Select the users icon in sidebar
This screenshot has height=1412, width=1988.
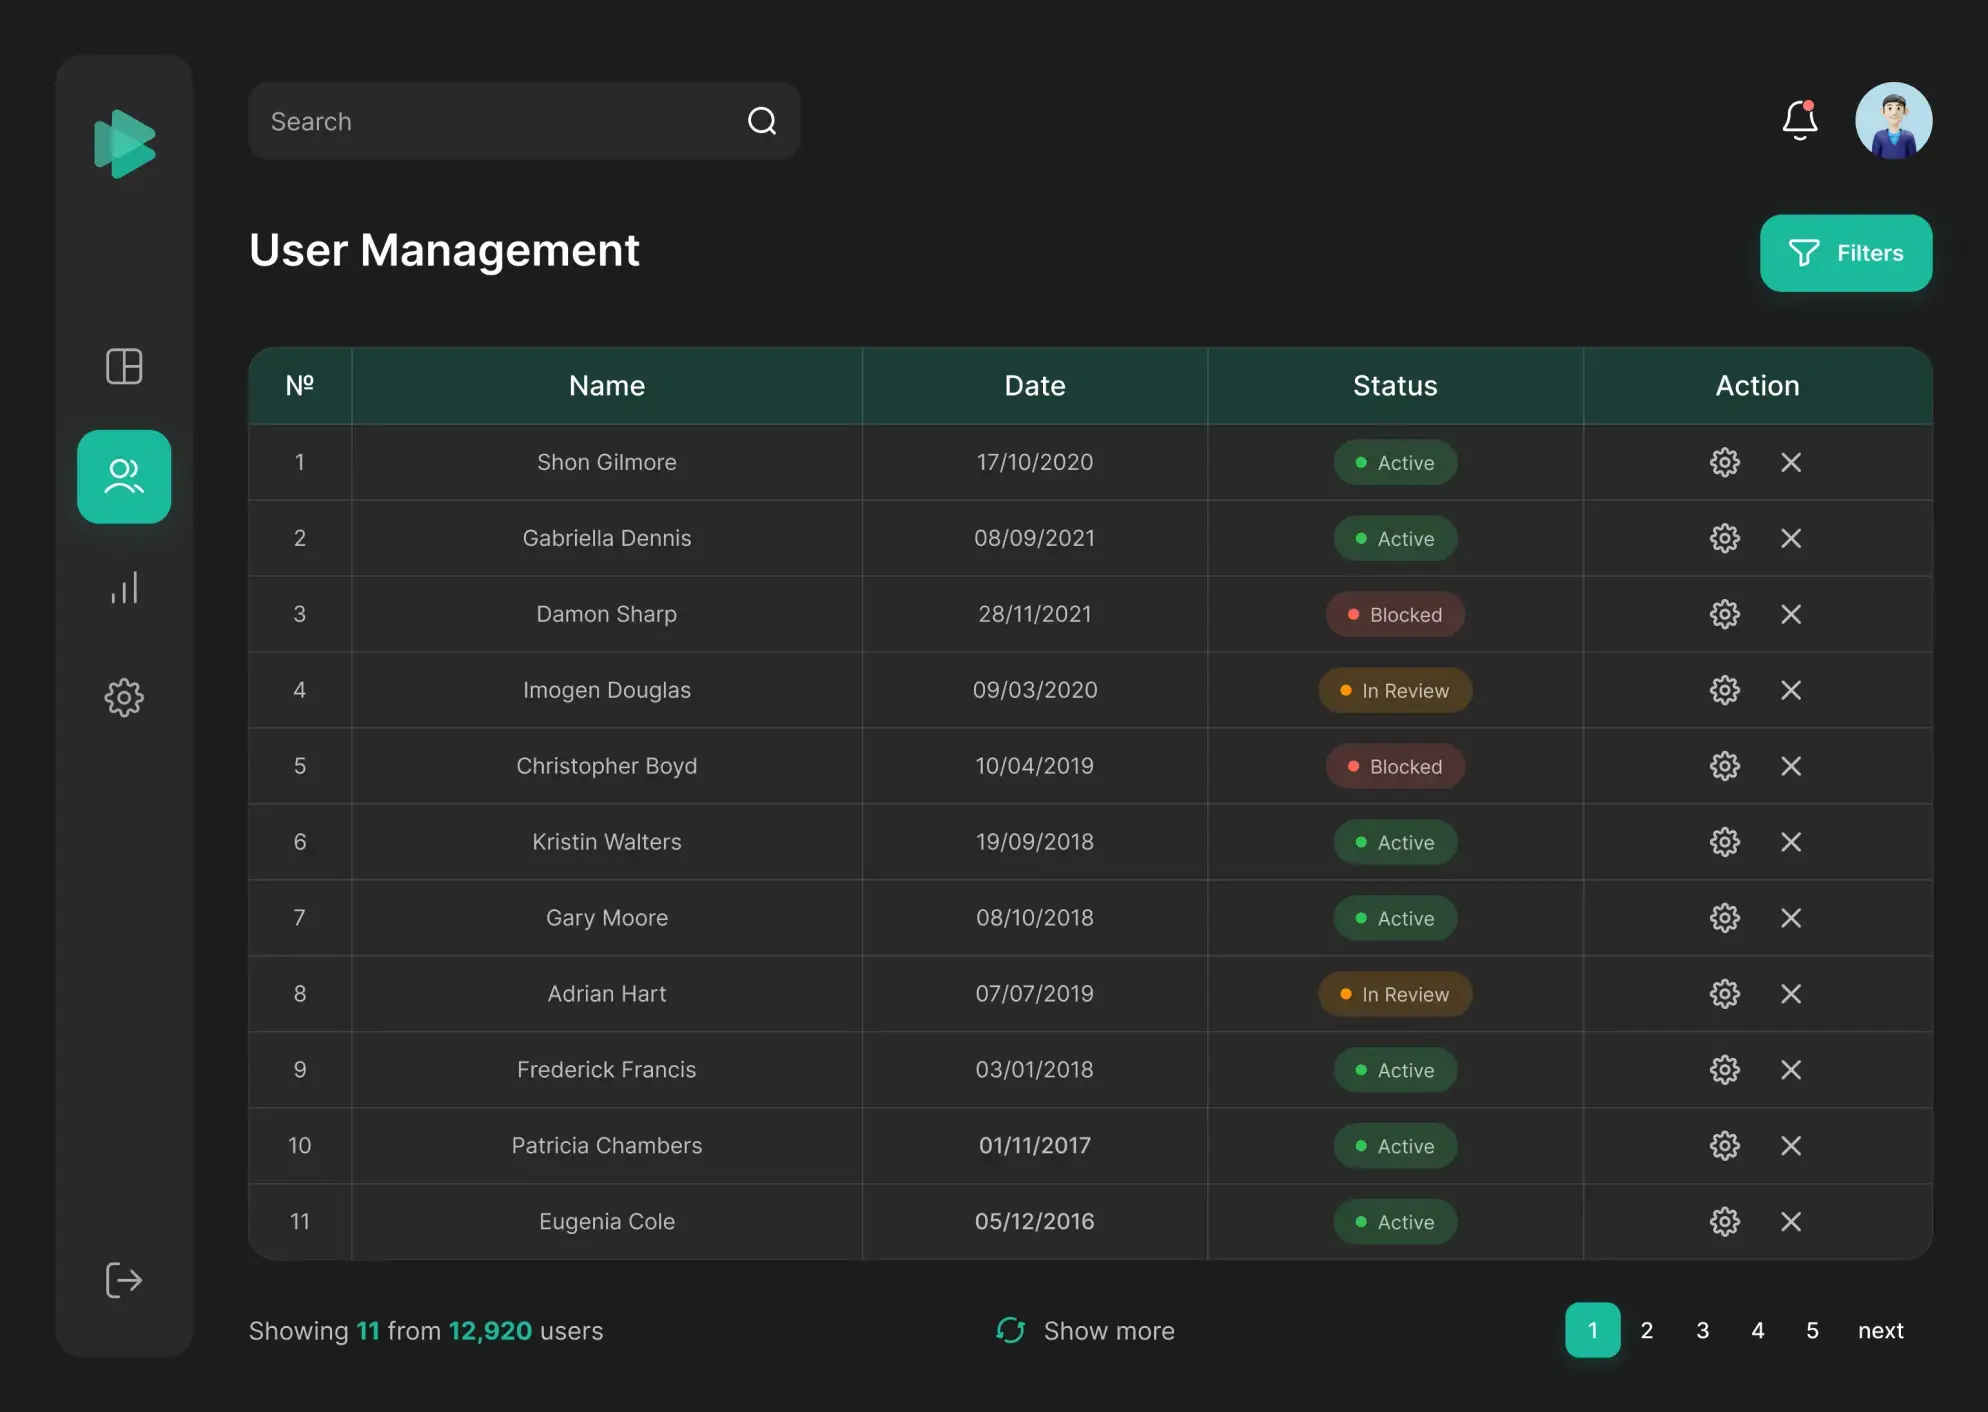point(124,477)
